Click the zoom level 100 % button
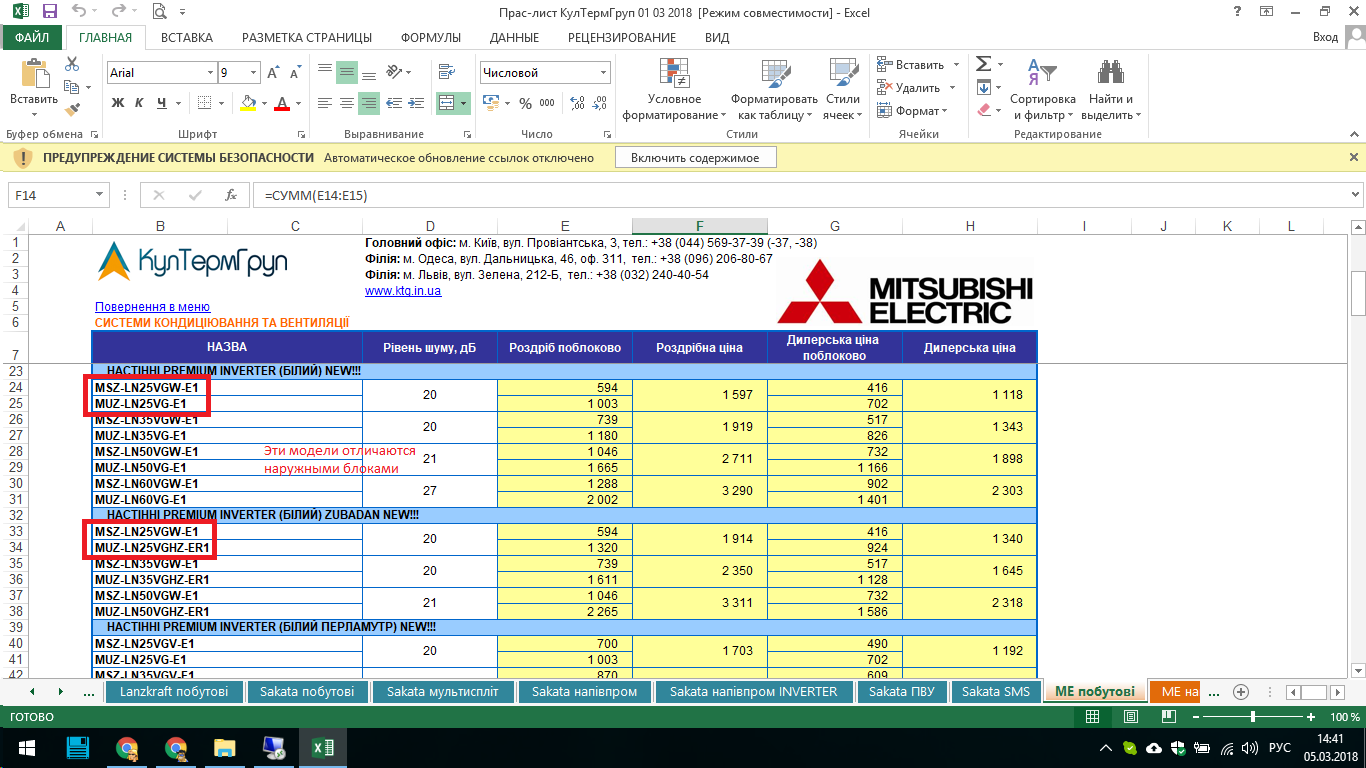Viewport: 1366px width, 768px height. [1345, 717]
